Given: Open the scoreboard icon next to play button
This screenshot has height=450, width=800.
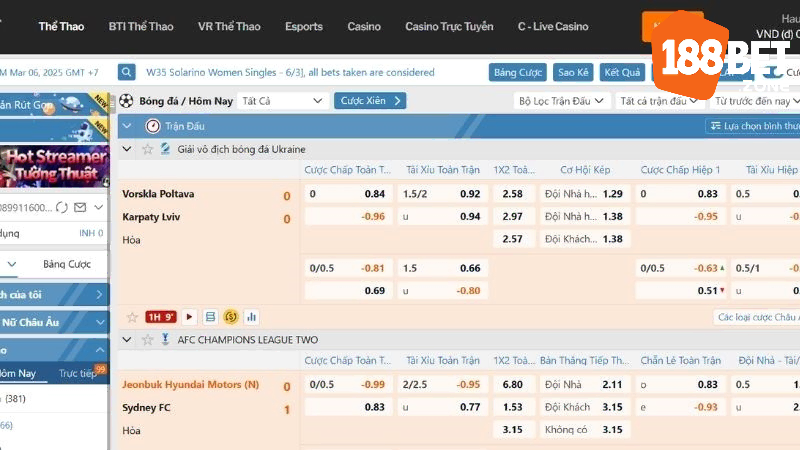Looking at the screenshot, I should coord(210,317).
